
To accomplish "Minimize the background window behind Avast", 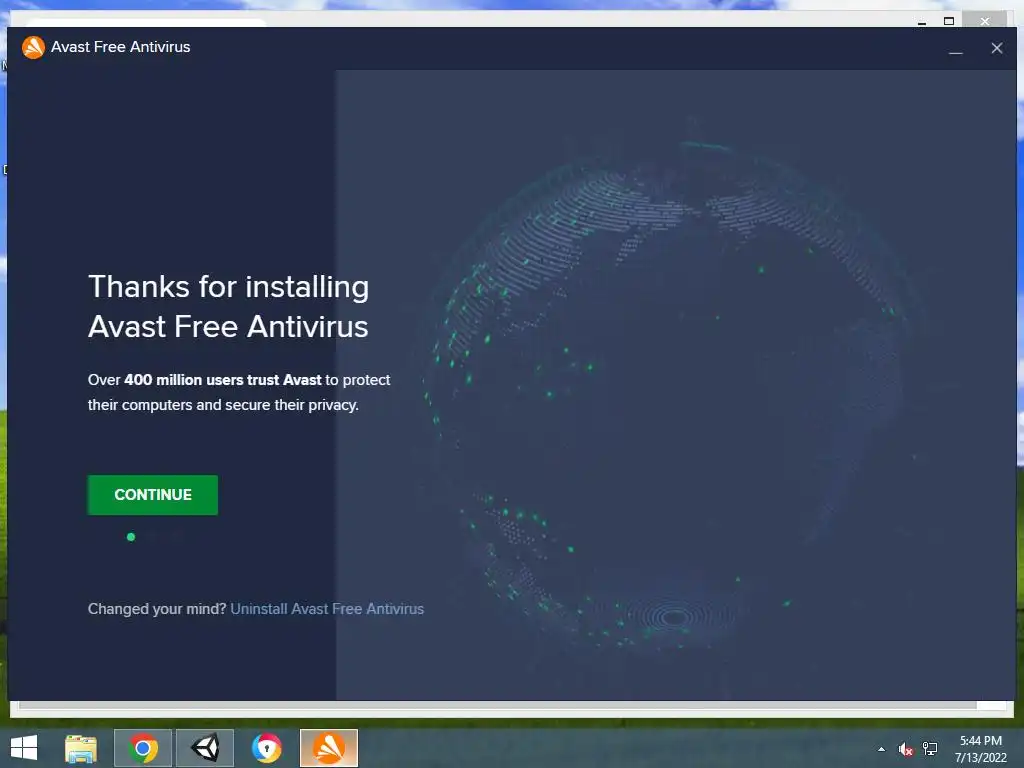I will point(922,22).
